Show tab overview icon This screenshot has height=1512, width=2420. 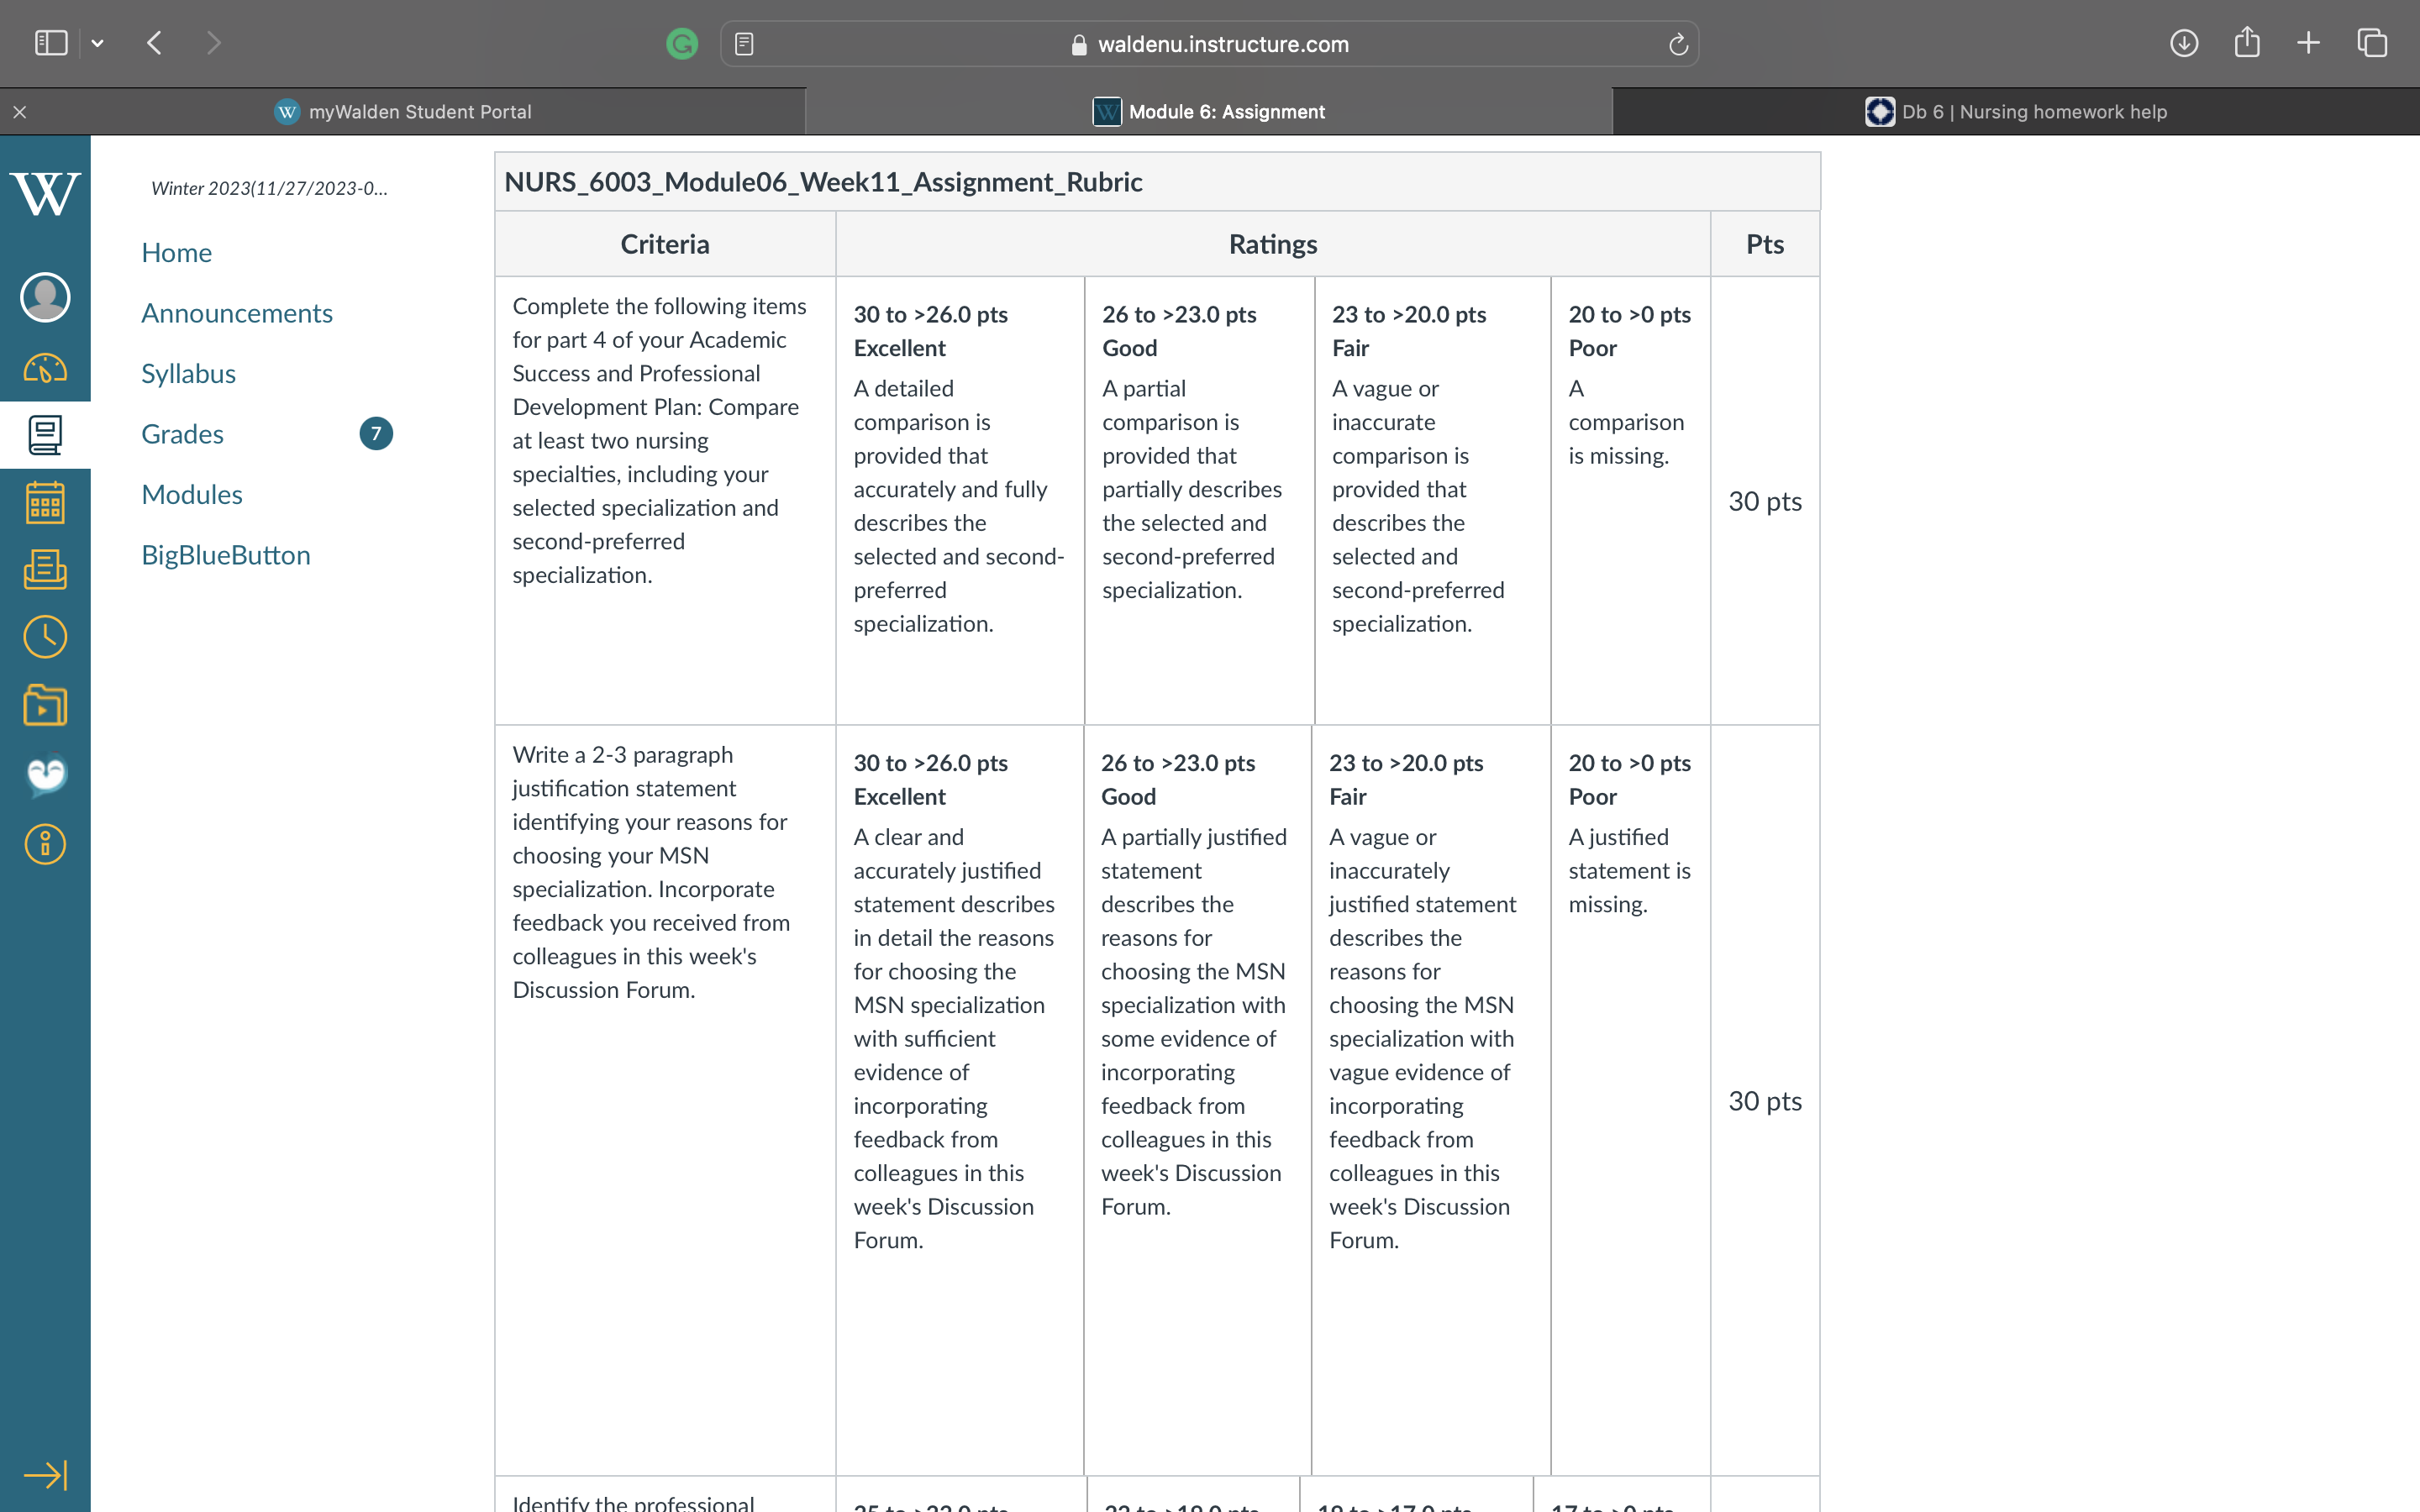click(x=2372, y=43)
